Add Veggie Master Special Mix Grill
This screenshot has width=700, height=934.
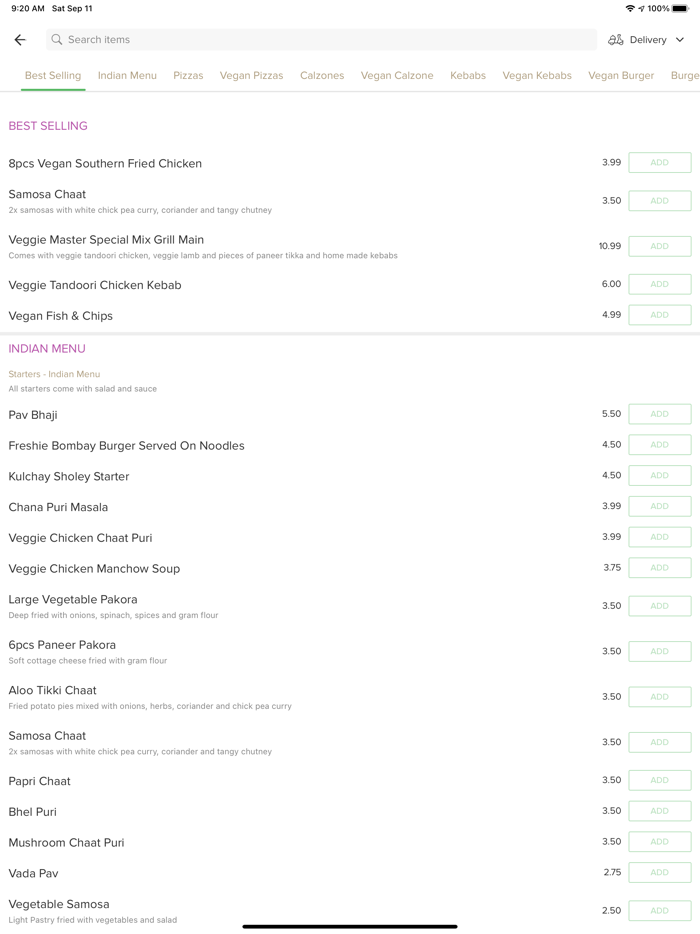tap(659, 246)
